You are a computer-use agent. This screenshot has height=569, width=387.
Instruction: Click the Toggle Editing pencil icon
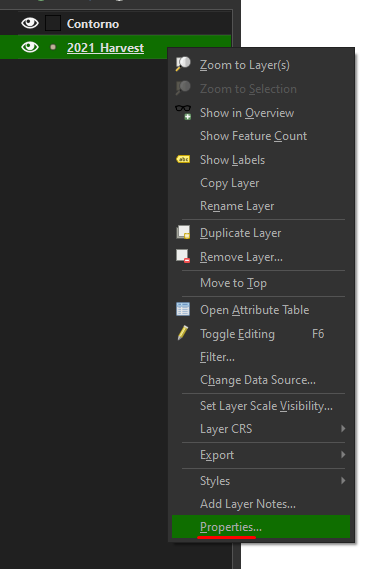pyautogui.click(x=183, y=333)
